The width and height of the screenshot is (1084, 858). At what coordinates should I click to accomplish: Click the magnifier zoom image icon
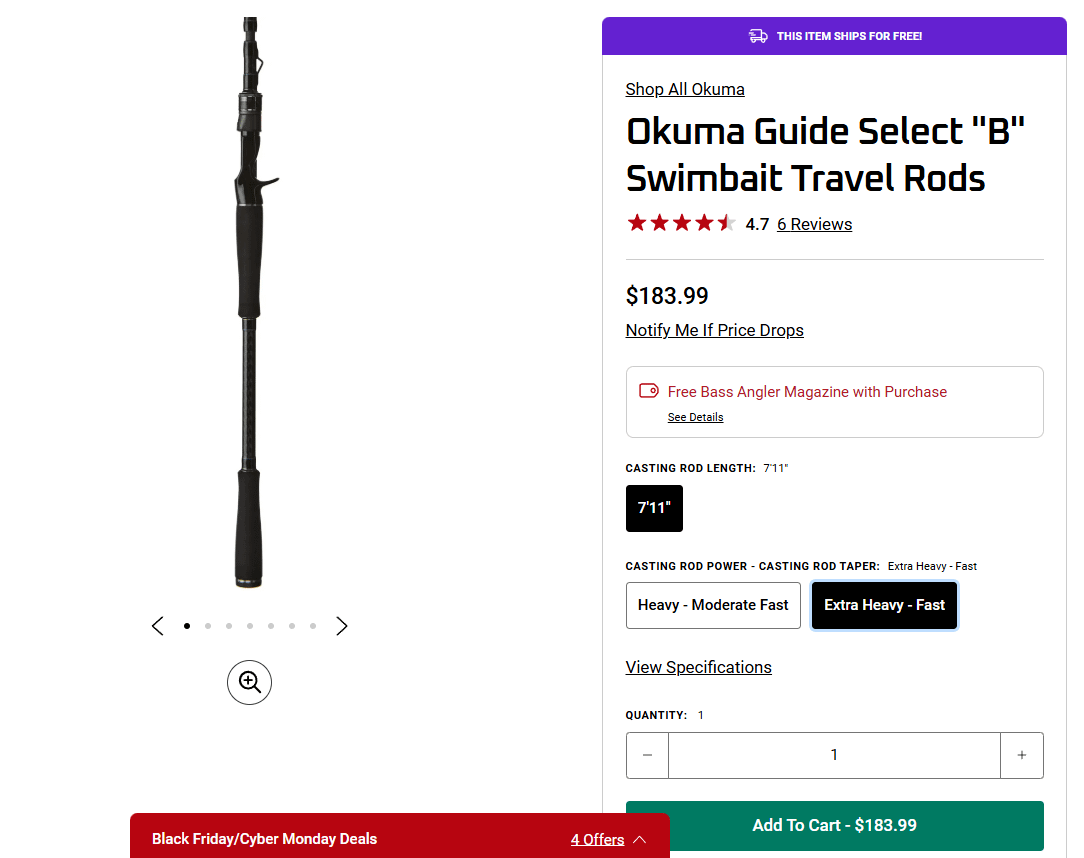click(x=249, y=682)
